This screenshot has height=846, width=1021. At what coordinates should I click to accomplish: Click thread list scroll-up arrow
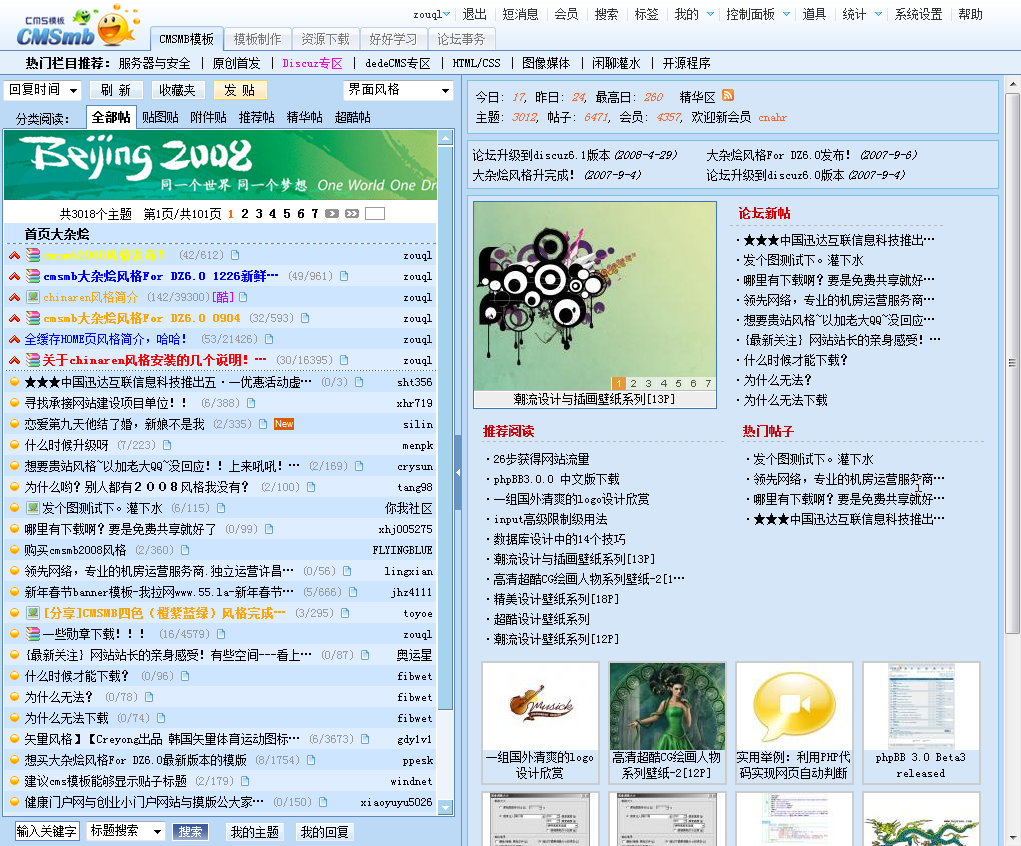446,137
